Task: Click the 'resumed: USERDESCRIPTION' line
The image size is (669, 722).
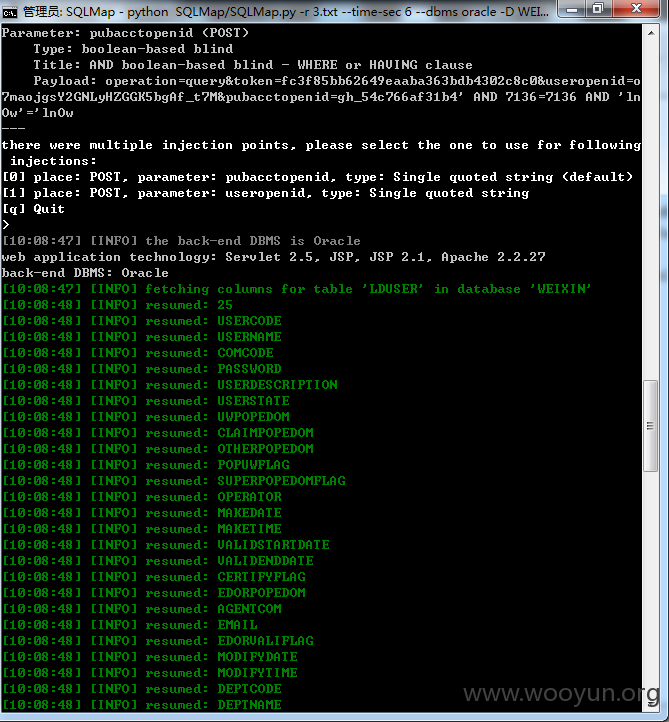Action: [170, 385]
